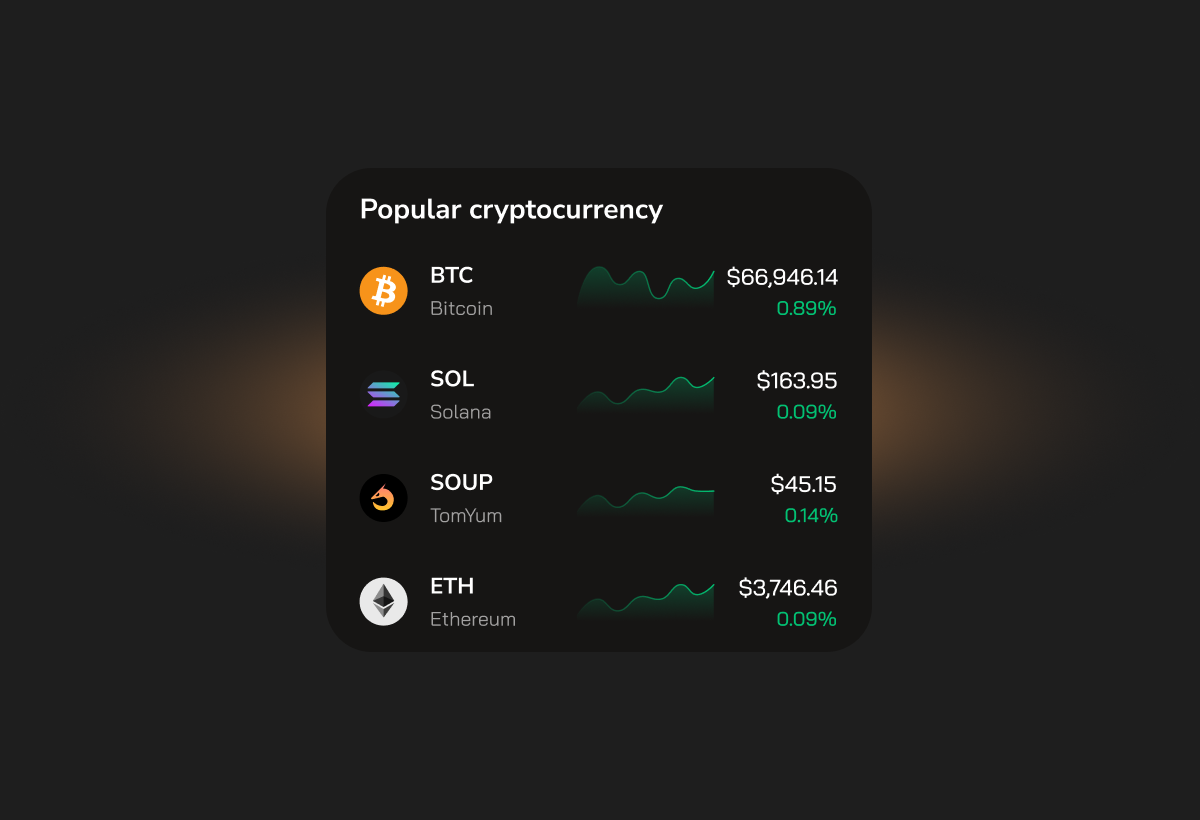The image size is (1200, 820).
Task: Open the BTC ticker label
Action: (452, 275)
